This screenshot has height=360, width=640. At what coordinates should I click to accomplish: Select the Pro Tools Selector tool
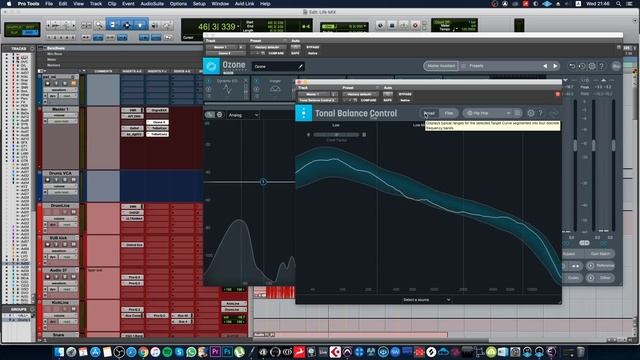coord(127,25)
